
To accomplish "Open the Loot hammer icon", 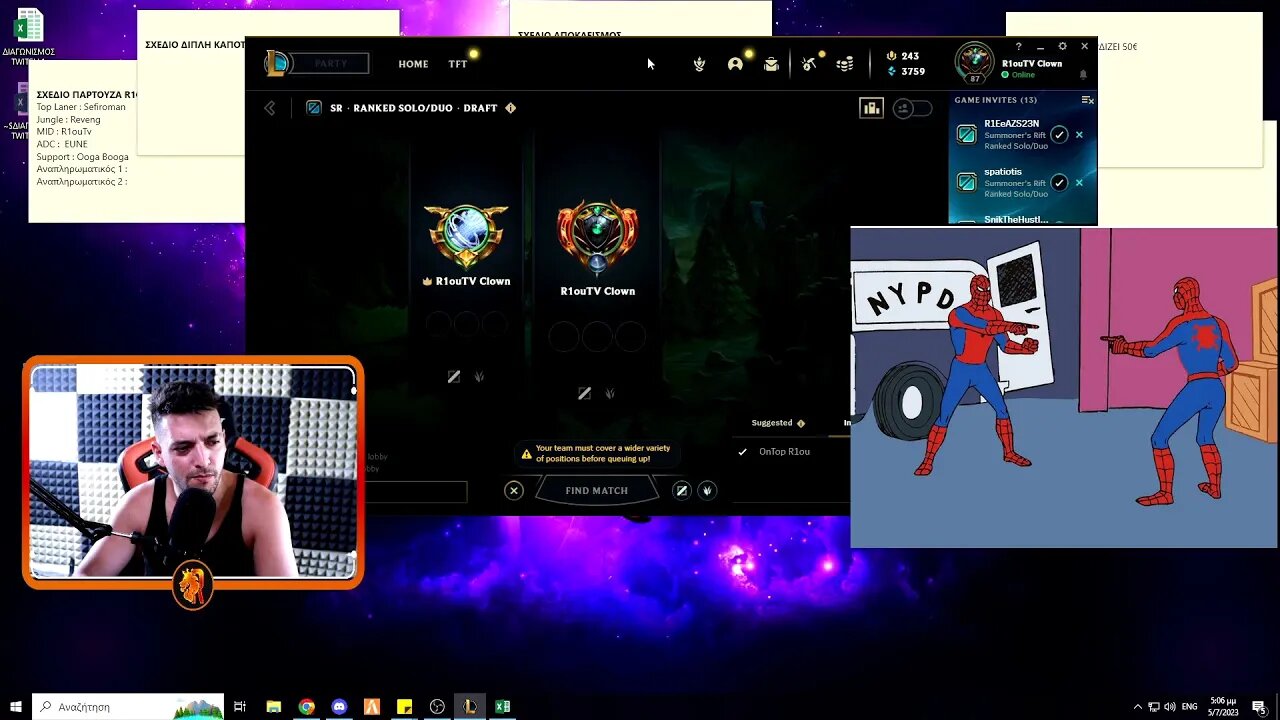I will coord(809,64).
